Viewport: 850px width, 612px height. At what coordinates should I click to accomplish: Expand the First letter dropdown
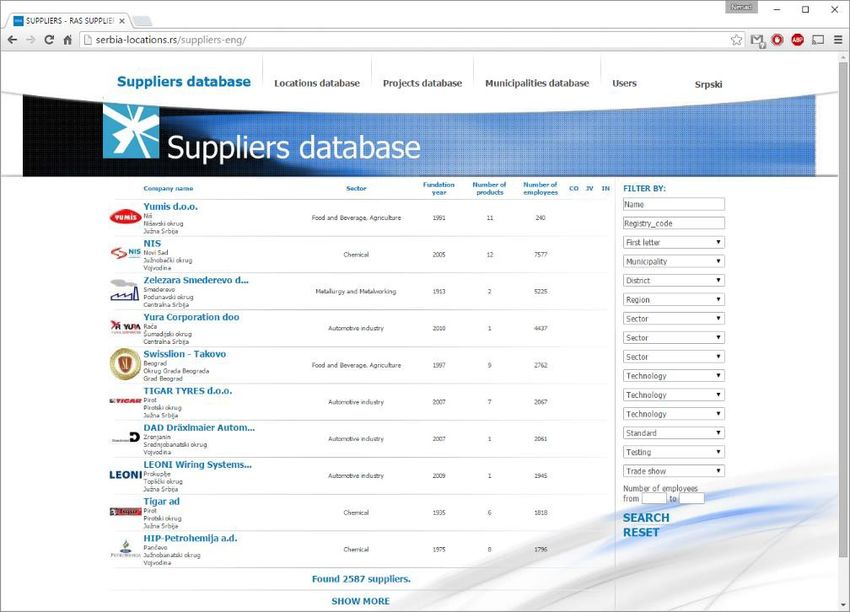point(673,242)
